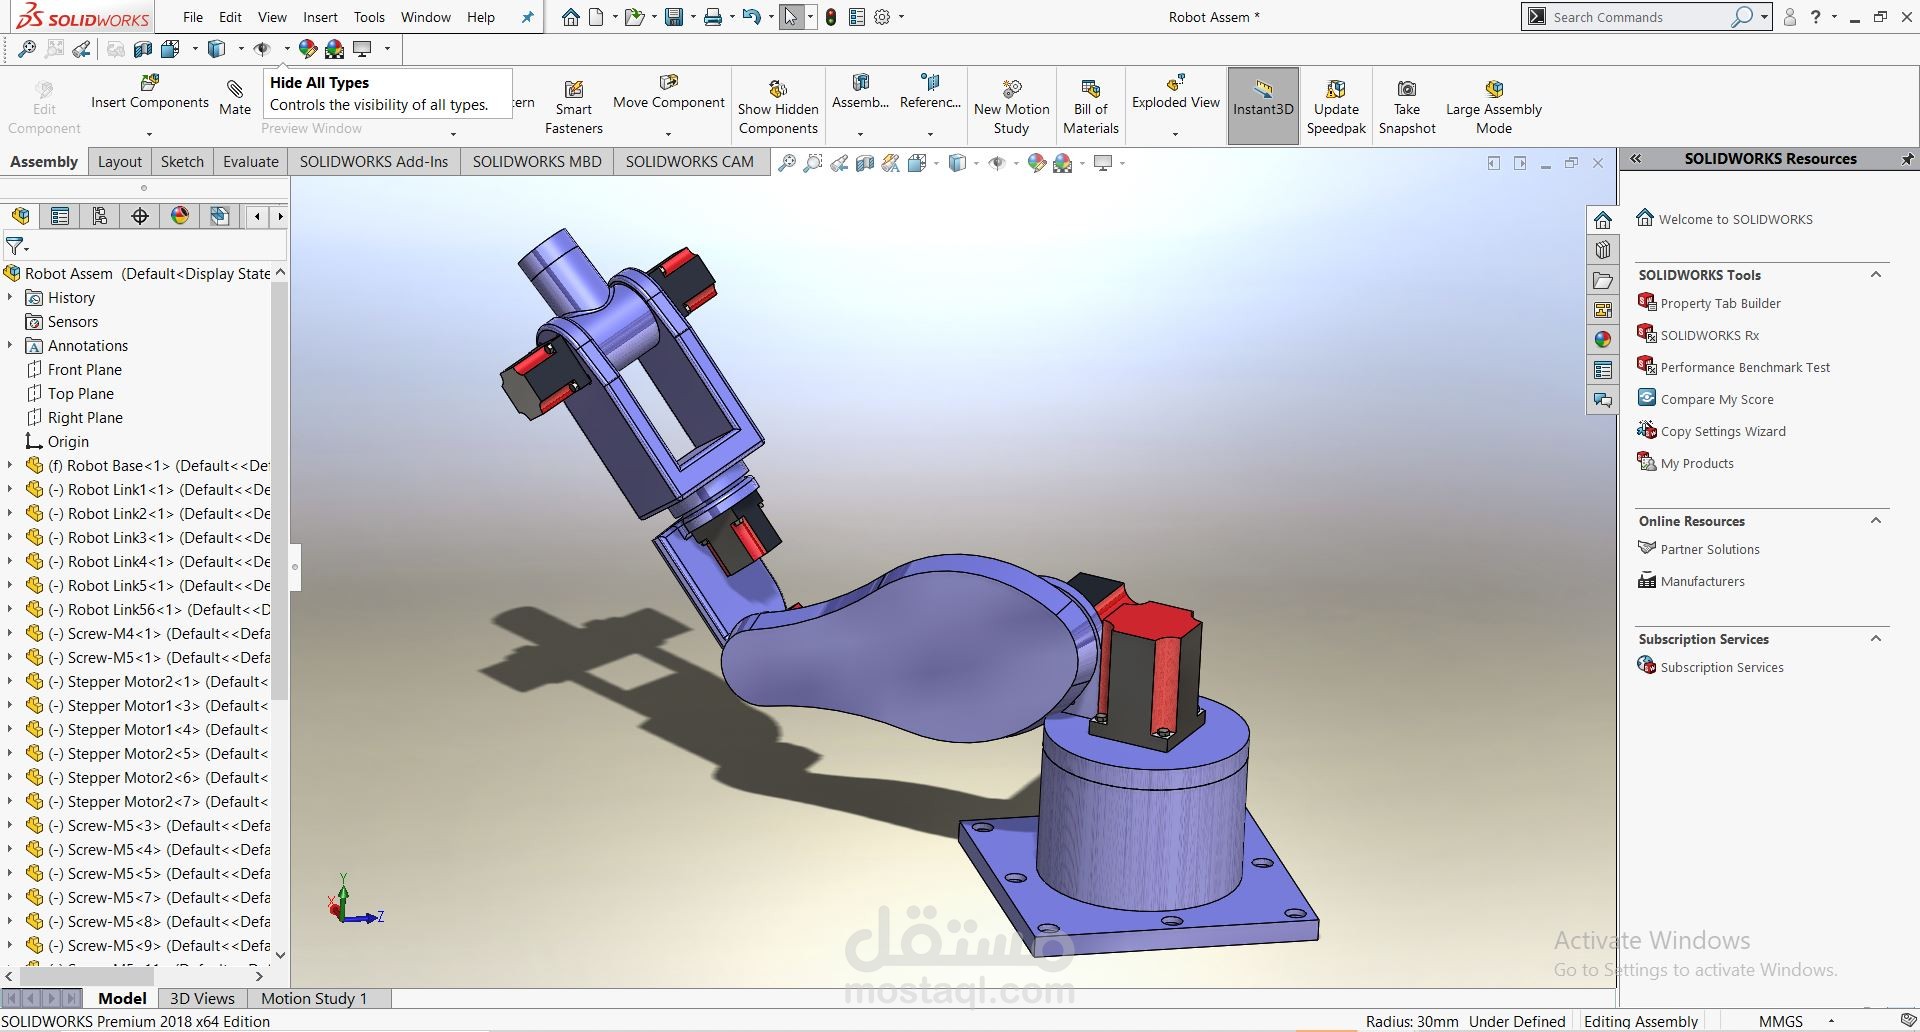1920x1032 pixels.
Task: Click Performance Benchmark Test link
Action: click(x=1745, y=367)
